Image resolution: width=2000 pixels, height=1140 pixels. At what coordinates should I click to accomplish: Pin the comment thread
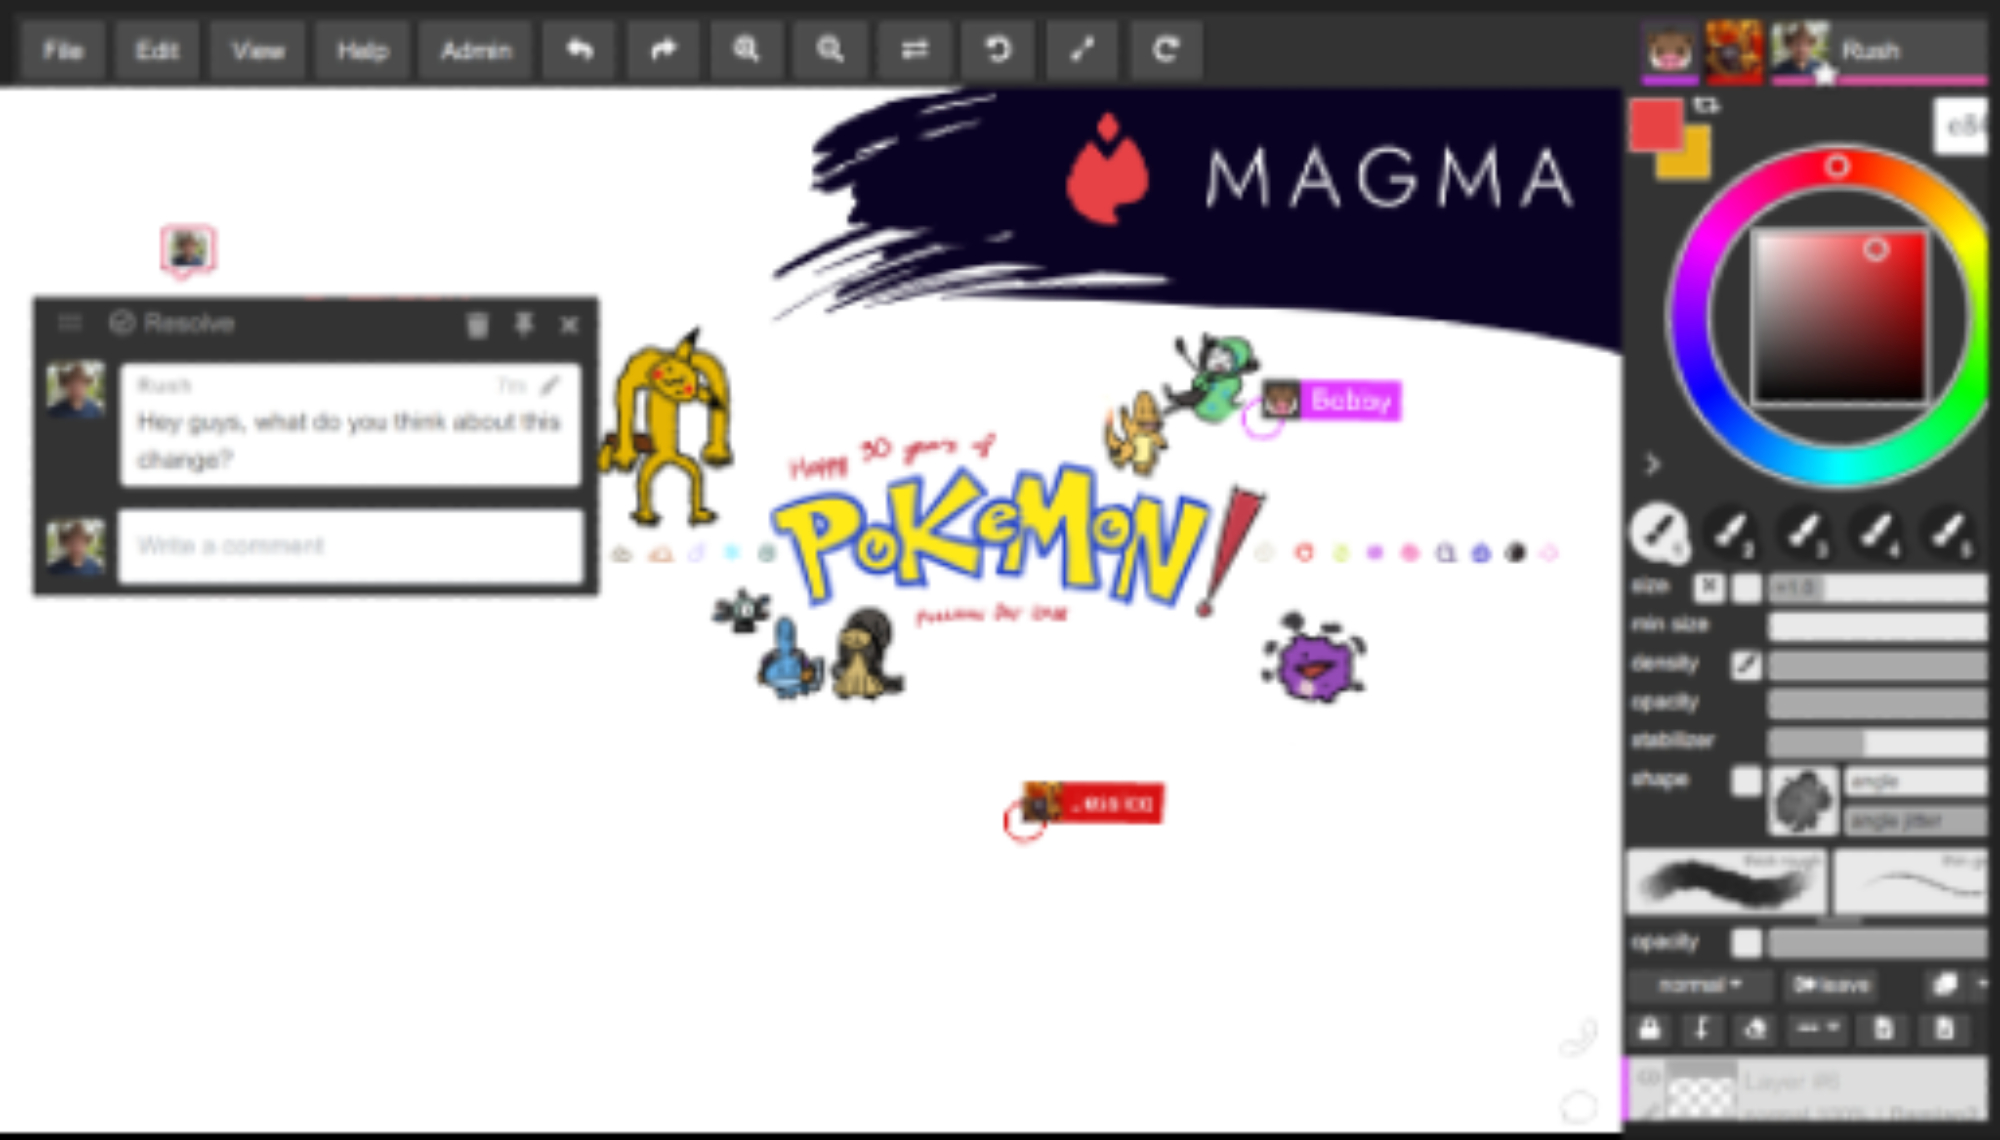tap(523, 324)
